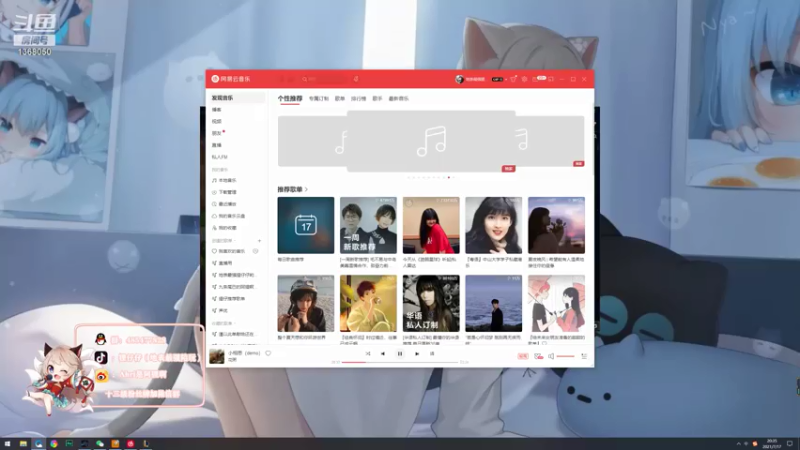Expand the VIP account dropdown arrow

[x=506, y=79]
